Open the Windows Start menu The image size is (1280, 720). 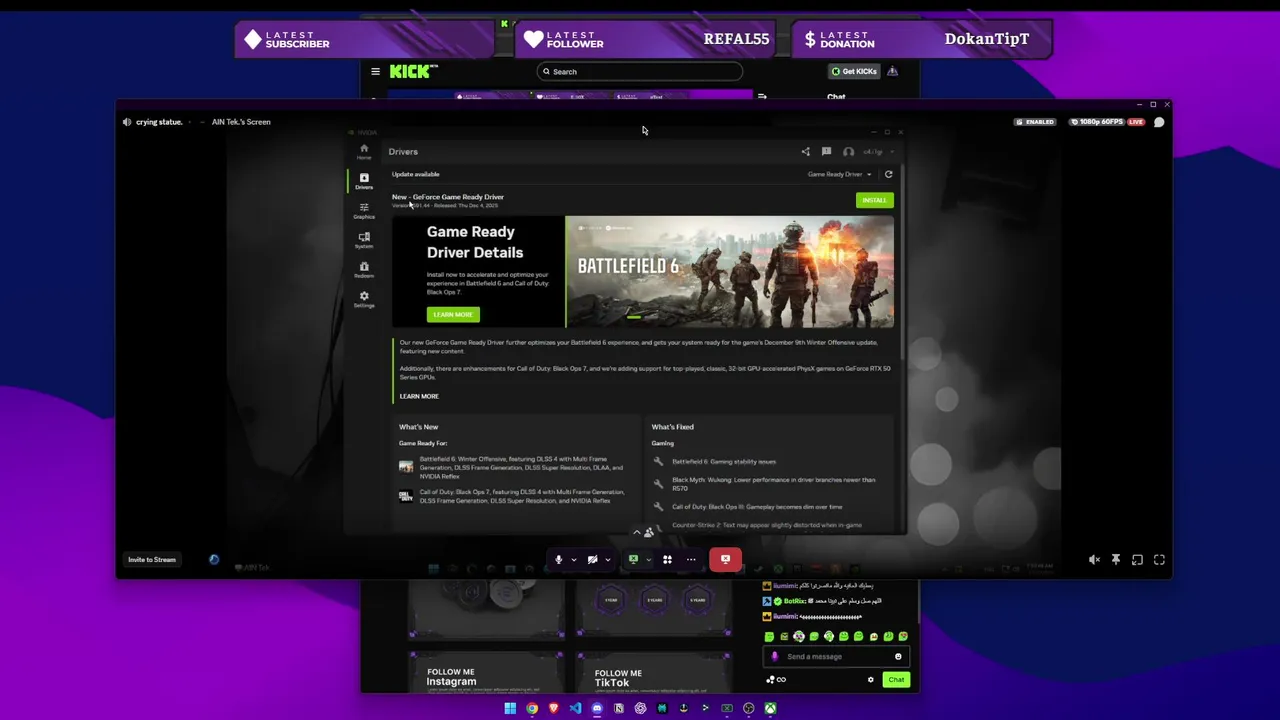(x=510, y=708)
